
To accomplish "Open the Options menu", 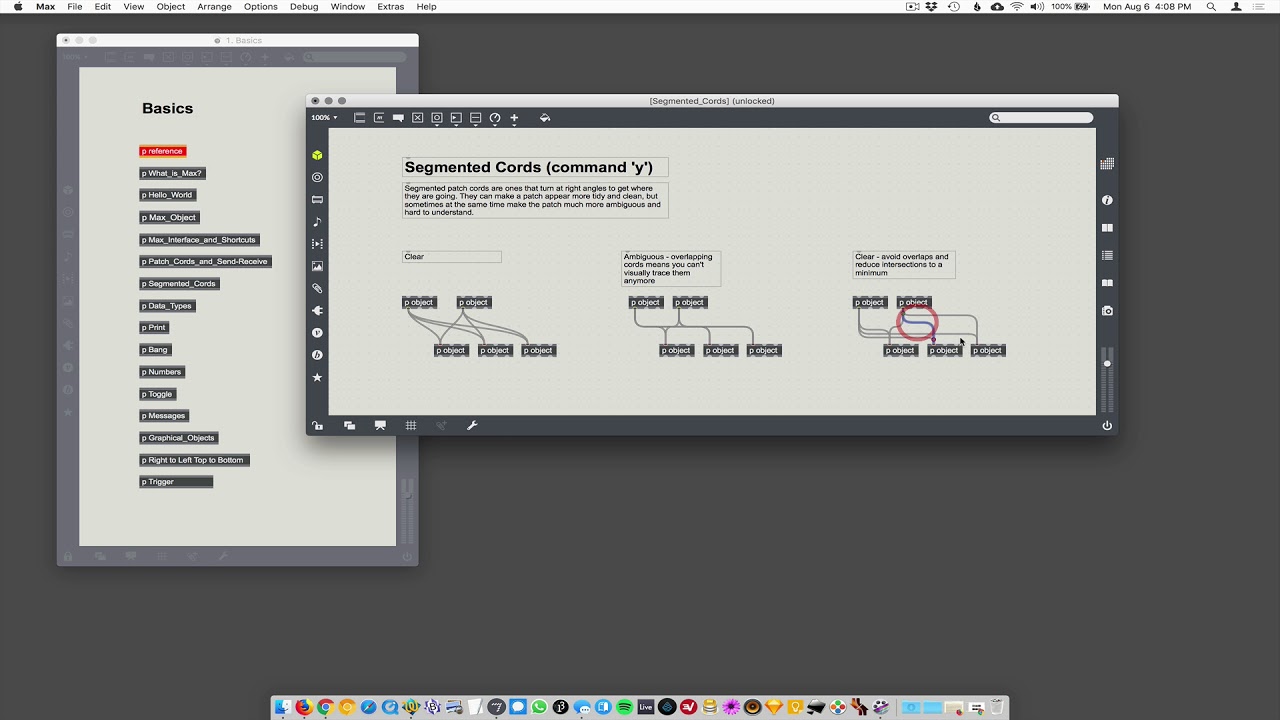I will [261, 7].
